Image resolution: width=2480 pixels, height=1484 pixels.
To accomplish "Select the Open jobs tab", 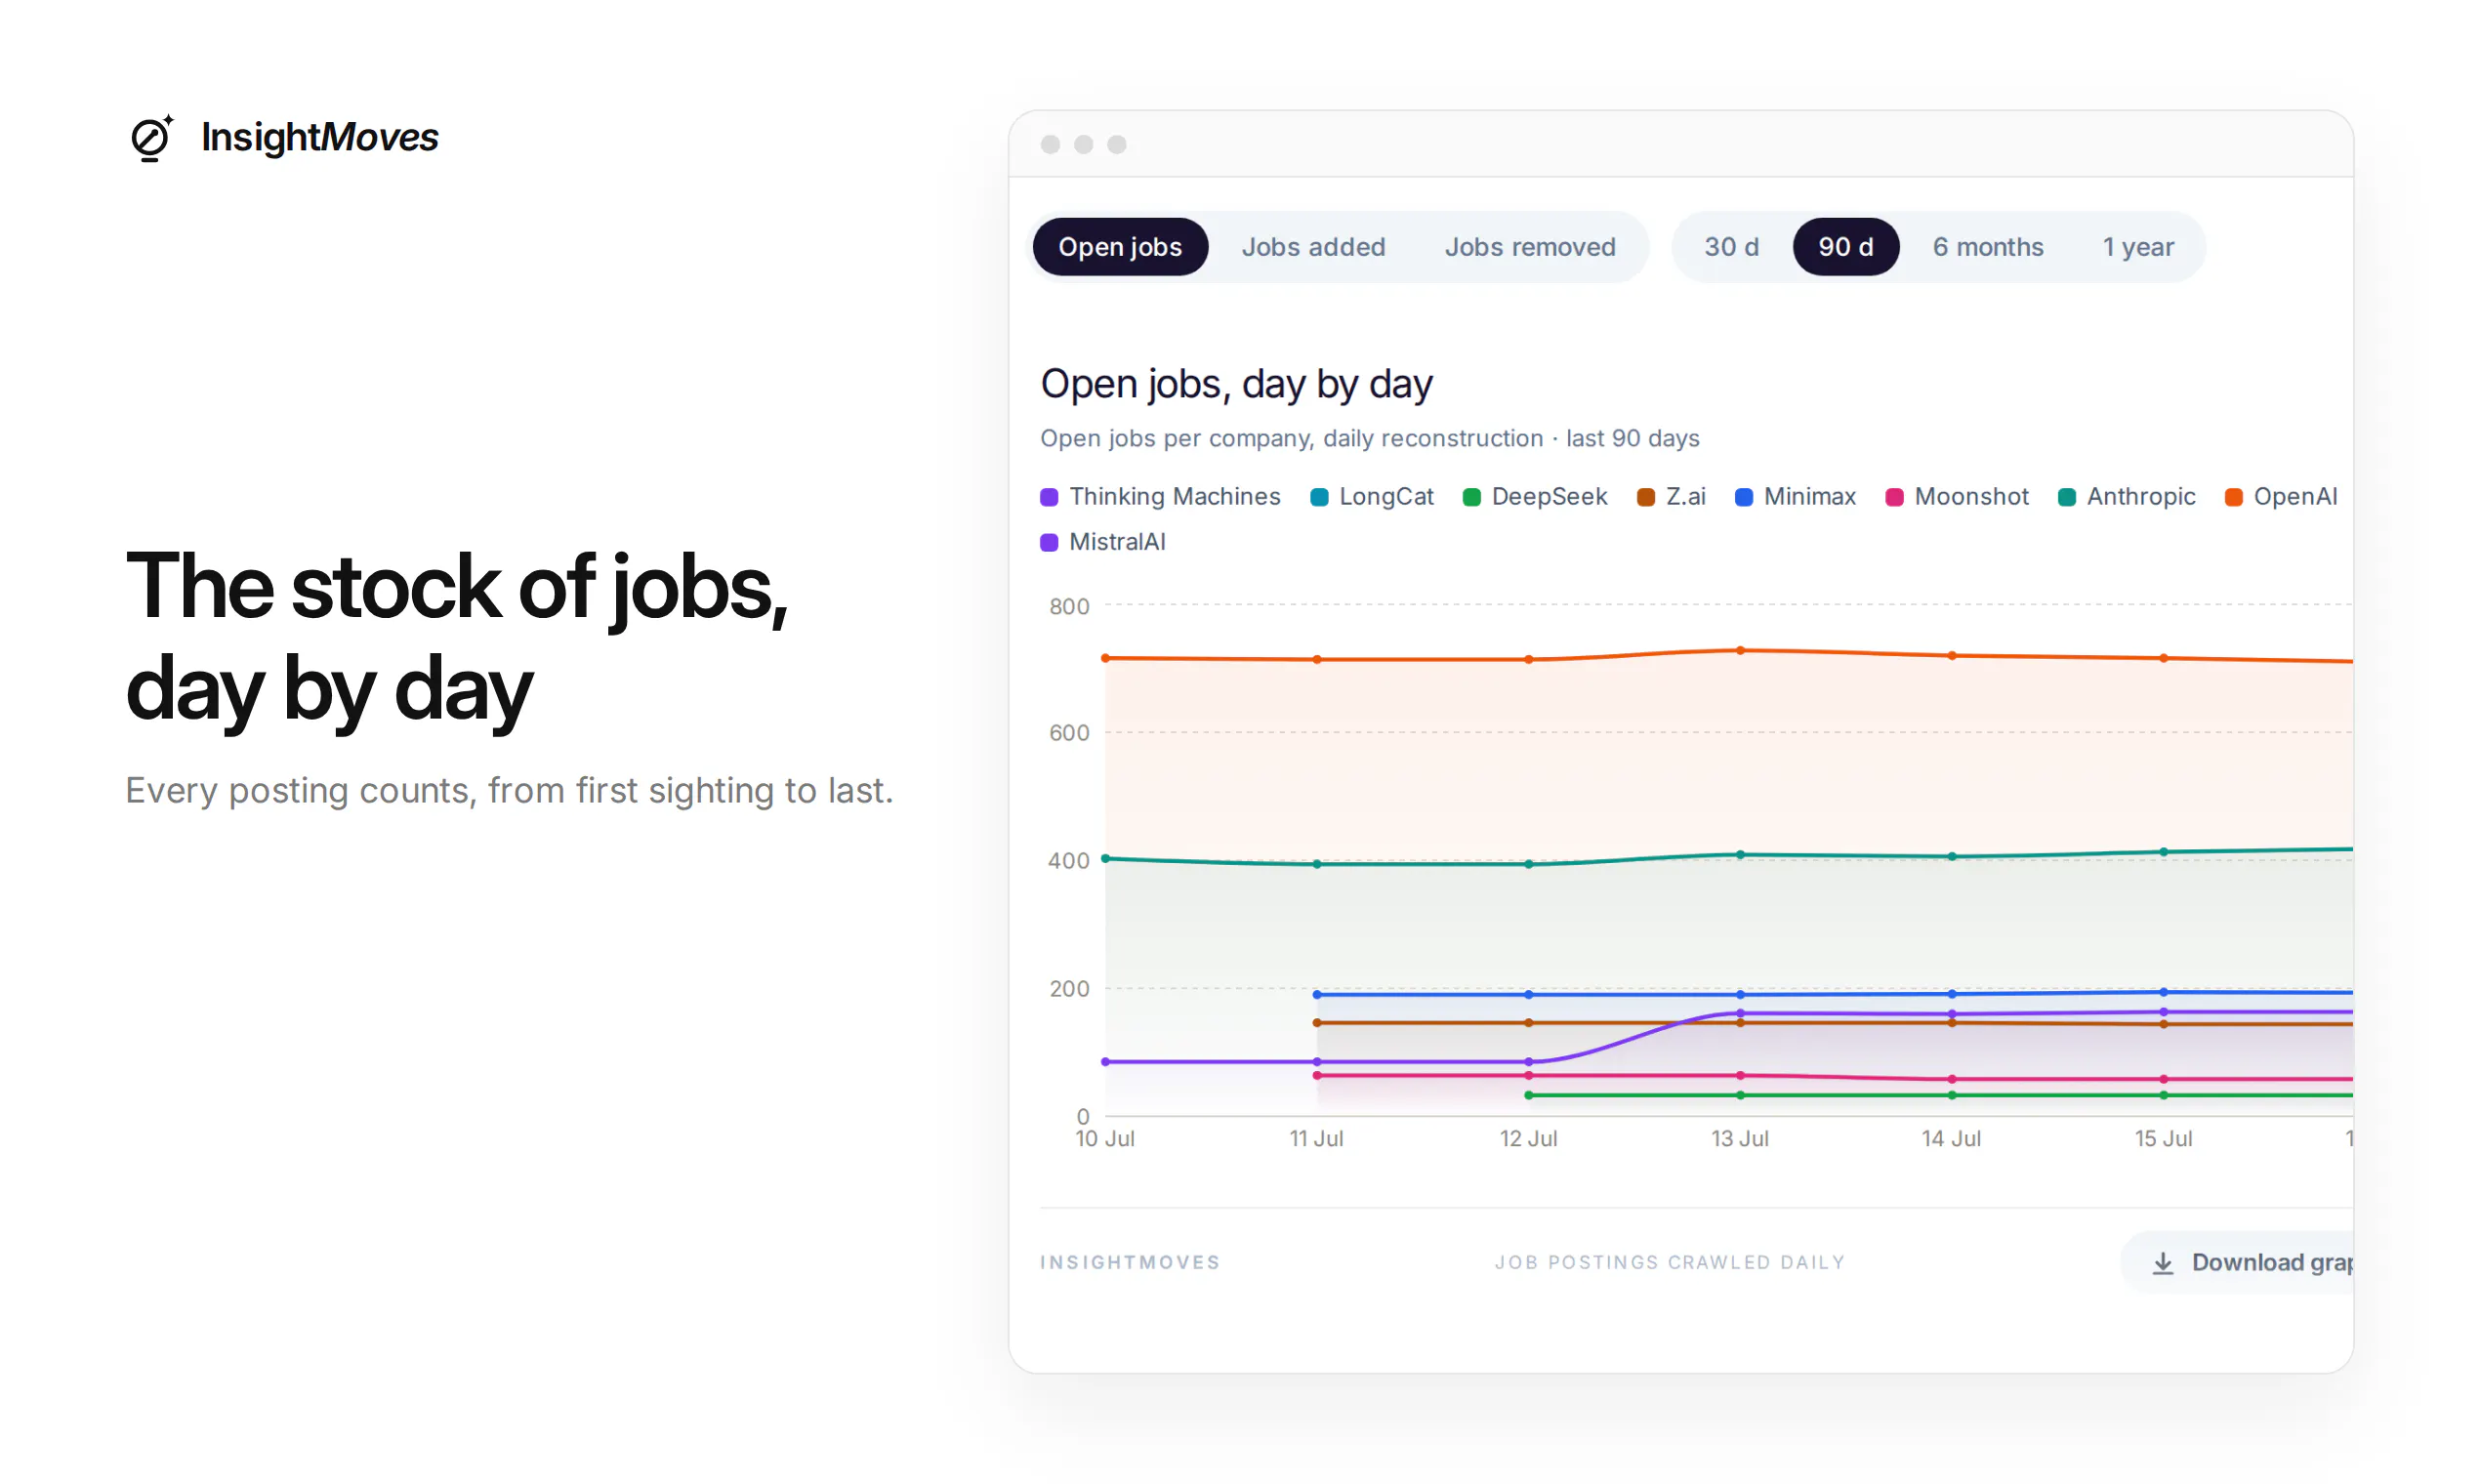I will pyautogui.click(x=1120, y=247).
